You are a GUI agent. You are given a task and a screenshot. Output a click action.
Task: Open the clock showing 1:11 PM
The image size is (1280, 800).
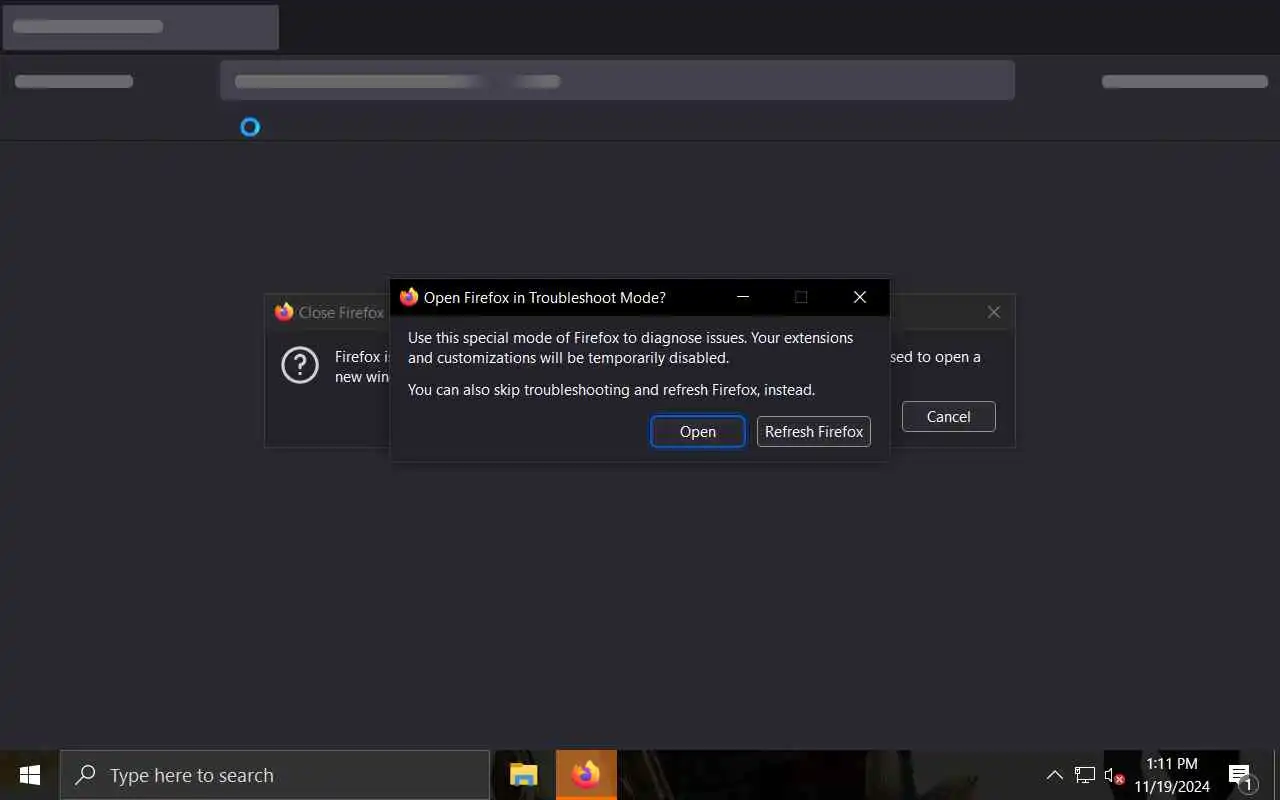[1172, 775]
